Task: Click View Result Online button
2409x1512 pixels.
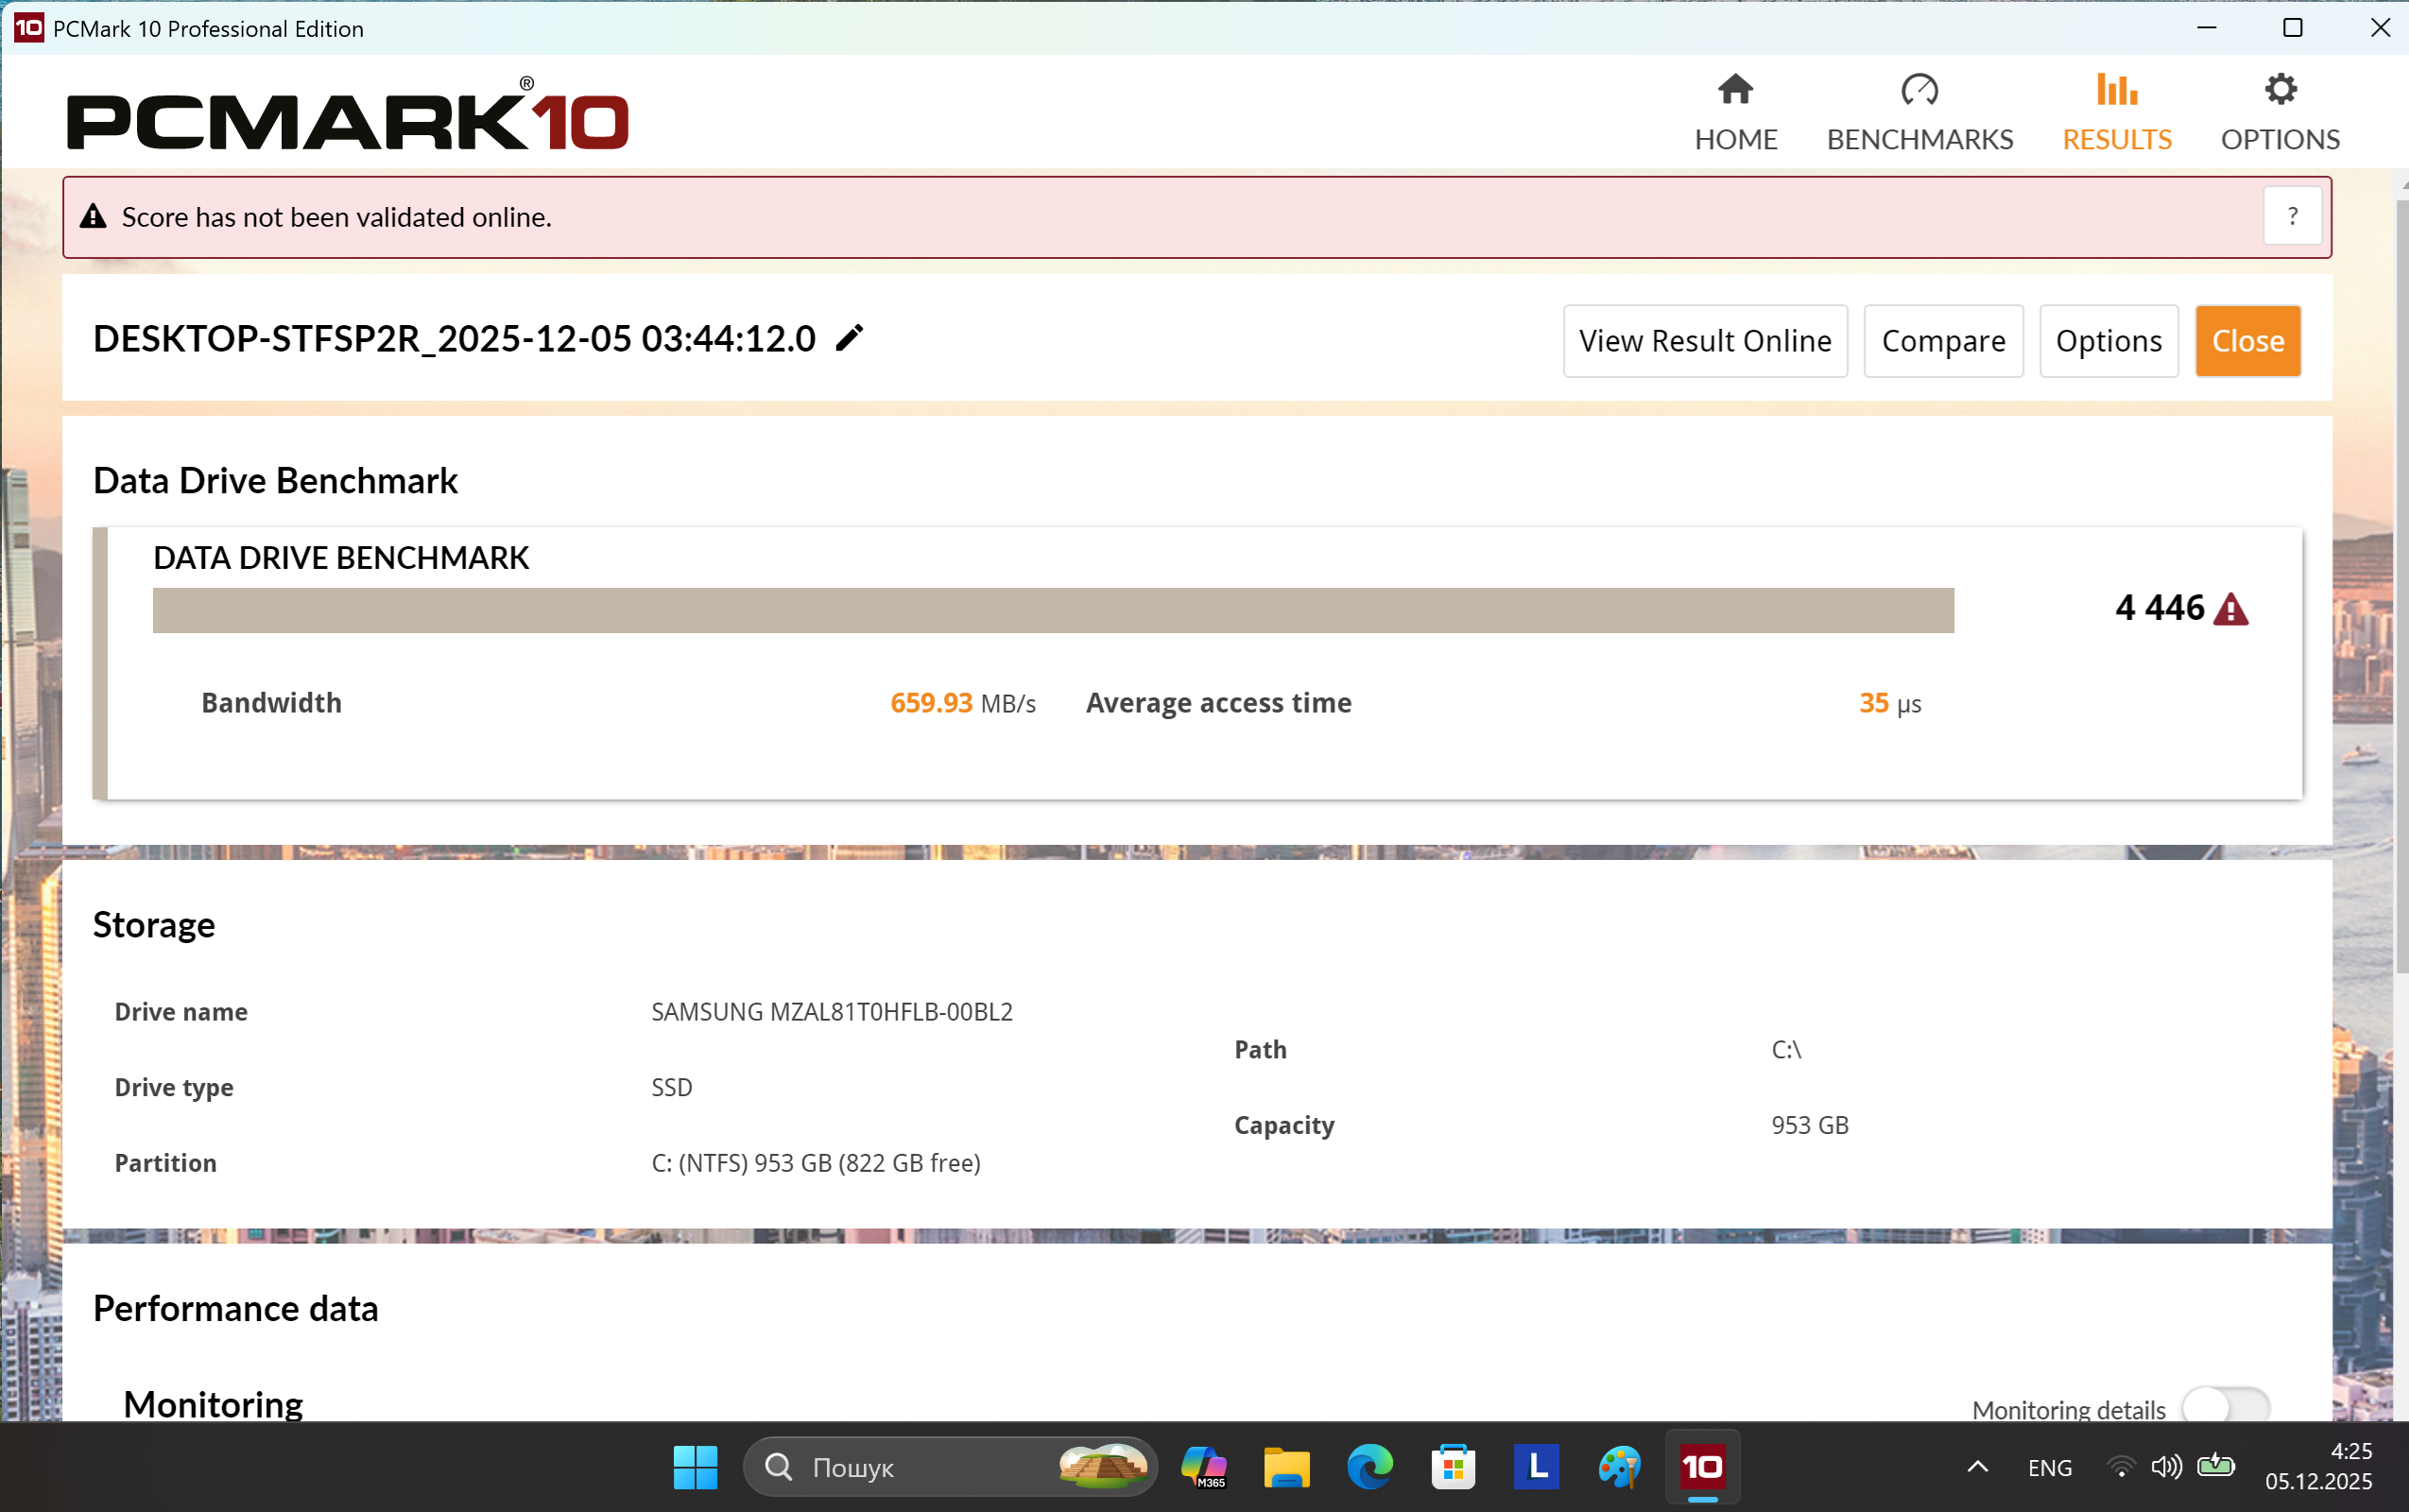Action: tap(1704, 341)
